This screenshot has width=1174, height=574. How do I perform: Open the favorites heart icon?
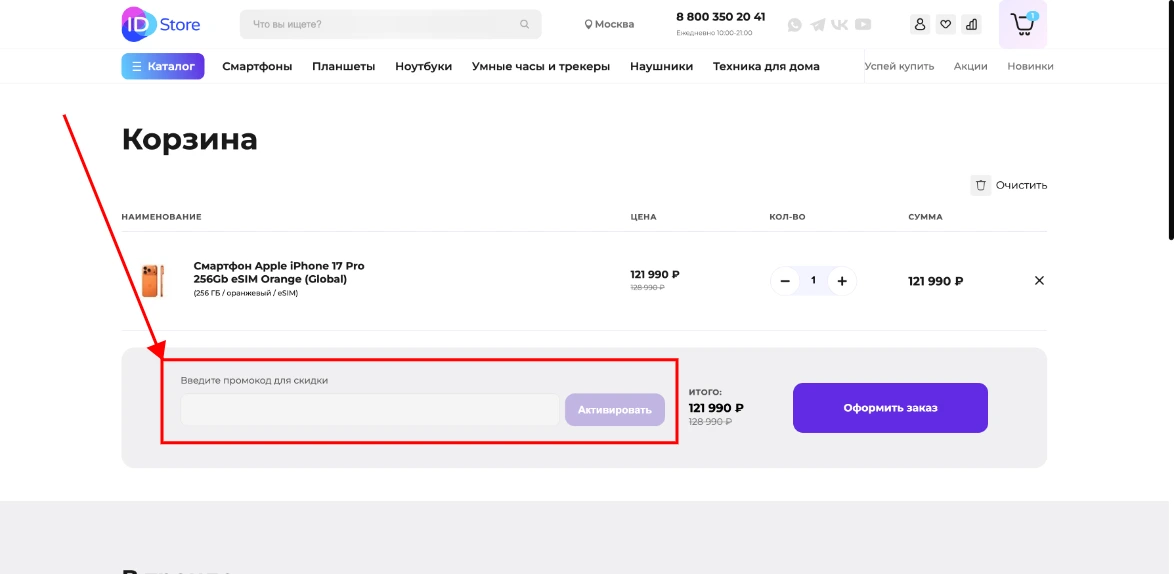click(x=946, y=24)
